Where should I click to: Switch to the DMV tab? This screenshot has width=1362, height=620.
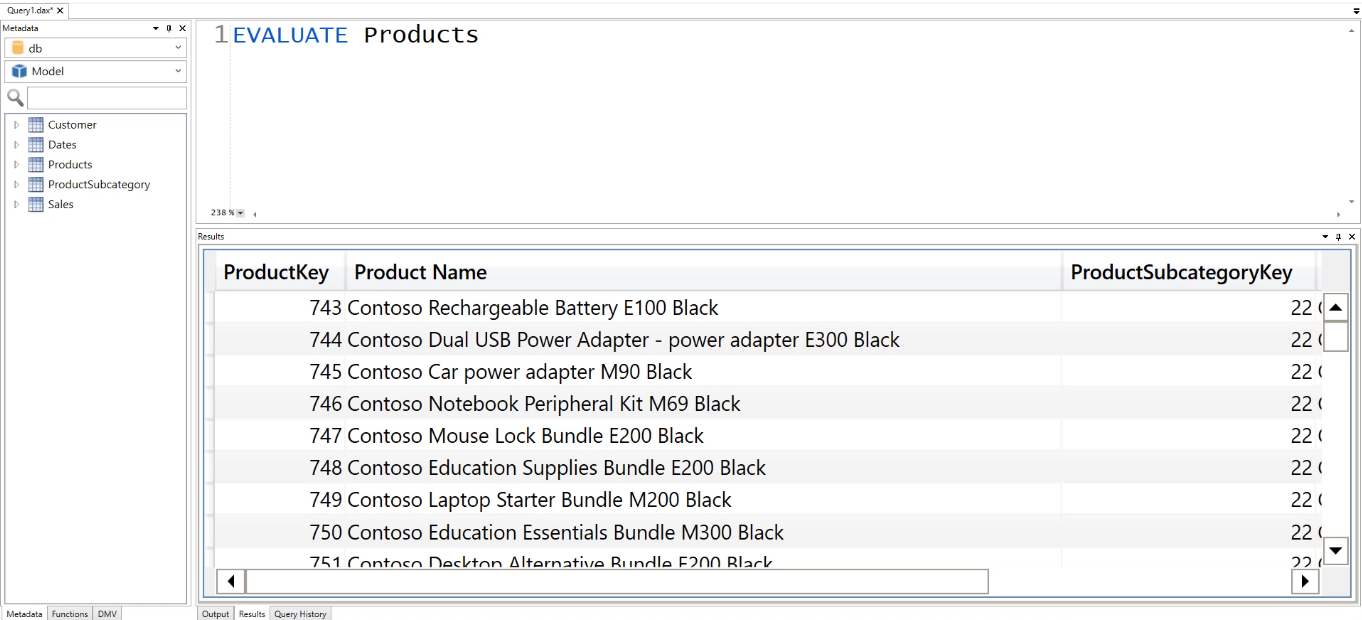107,614
